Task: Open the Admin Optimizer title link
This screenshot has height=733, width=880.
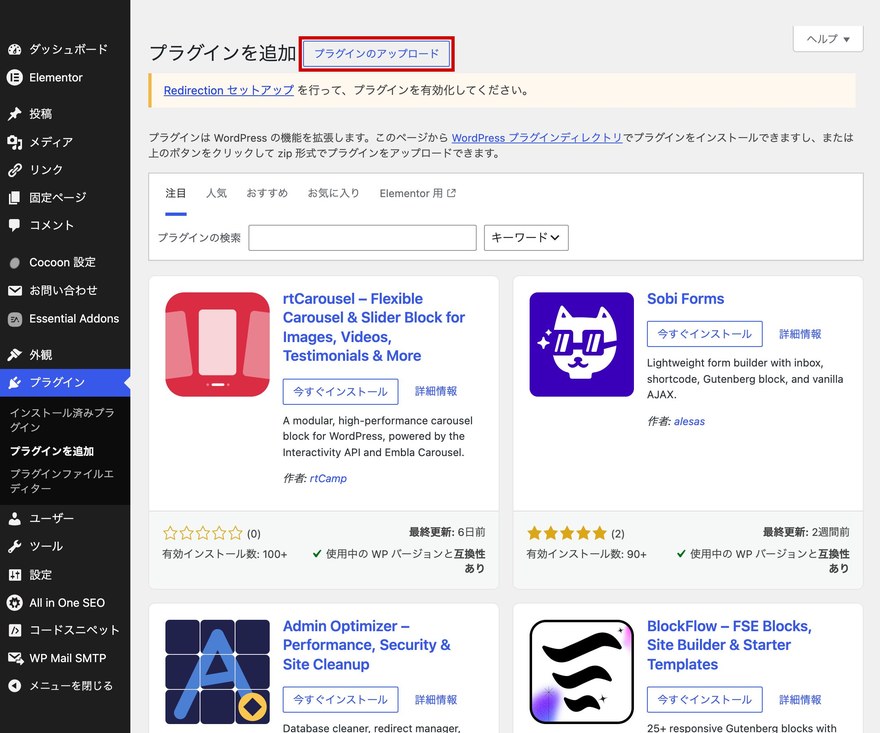Action: click(x=366, y=645)
